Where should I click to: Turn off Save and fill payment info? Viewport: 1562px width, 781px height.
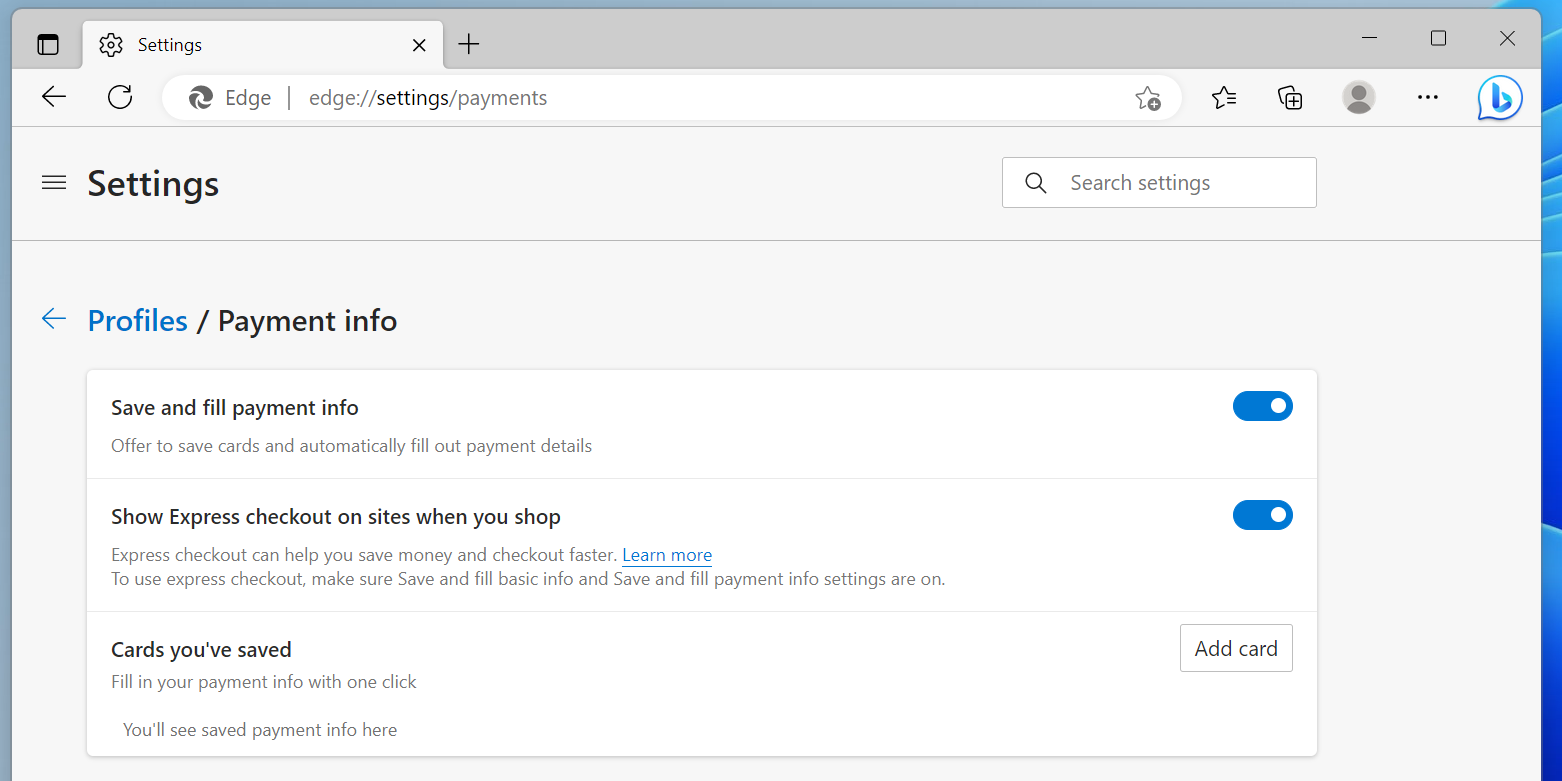coord(1263,406)
